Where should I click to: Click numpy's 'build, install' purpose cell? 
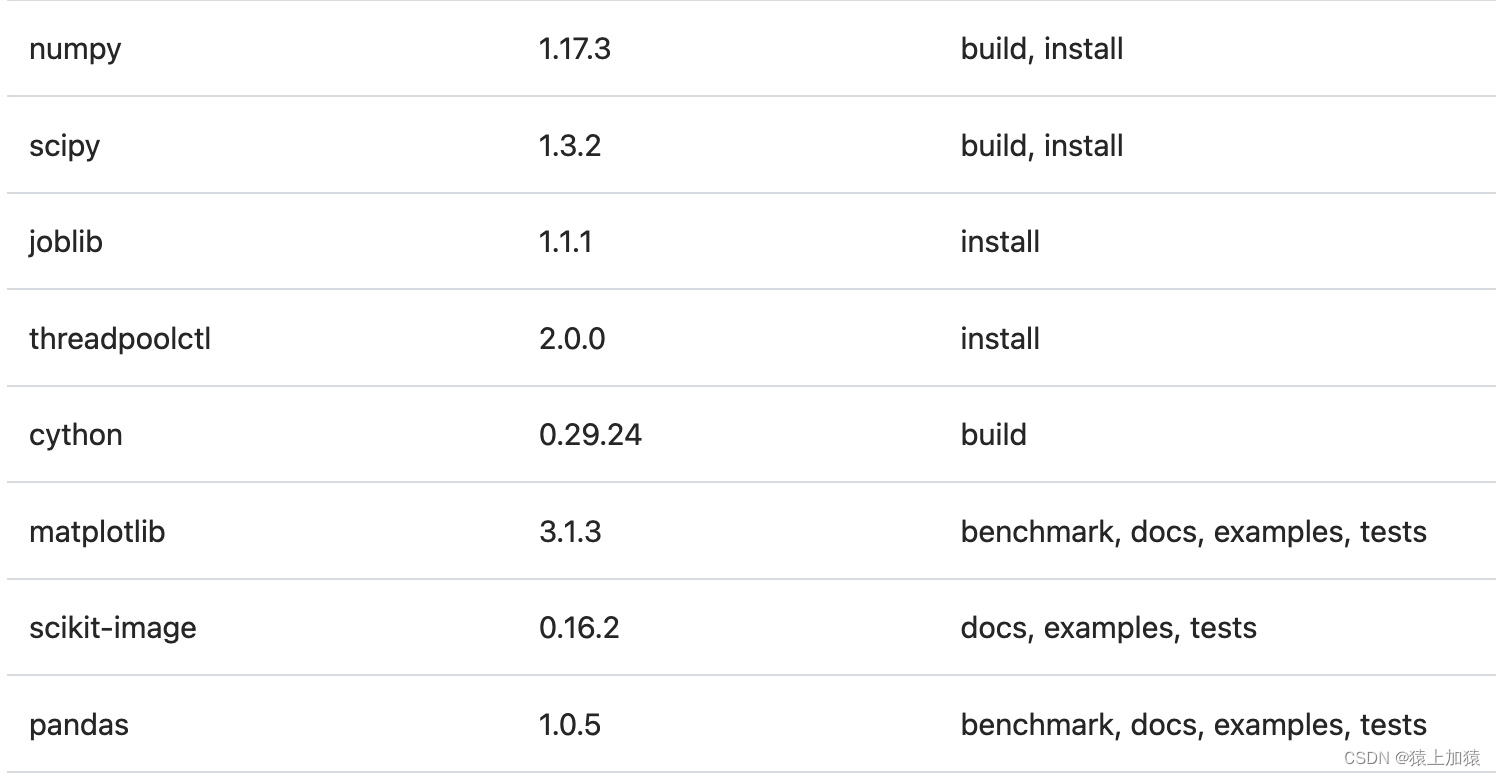[1042, 49]
